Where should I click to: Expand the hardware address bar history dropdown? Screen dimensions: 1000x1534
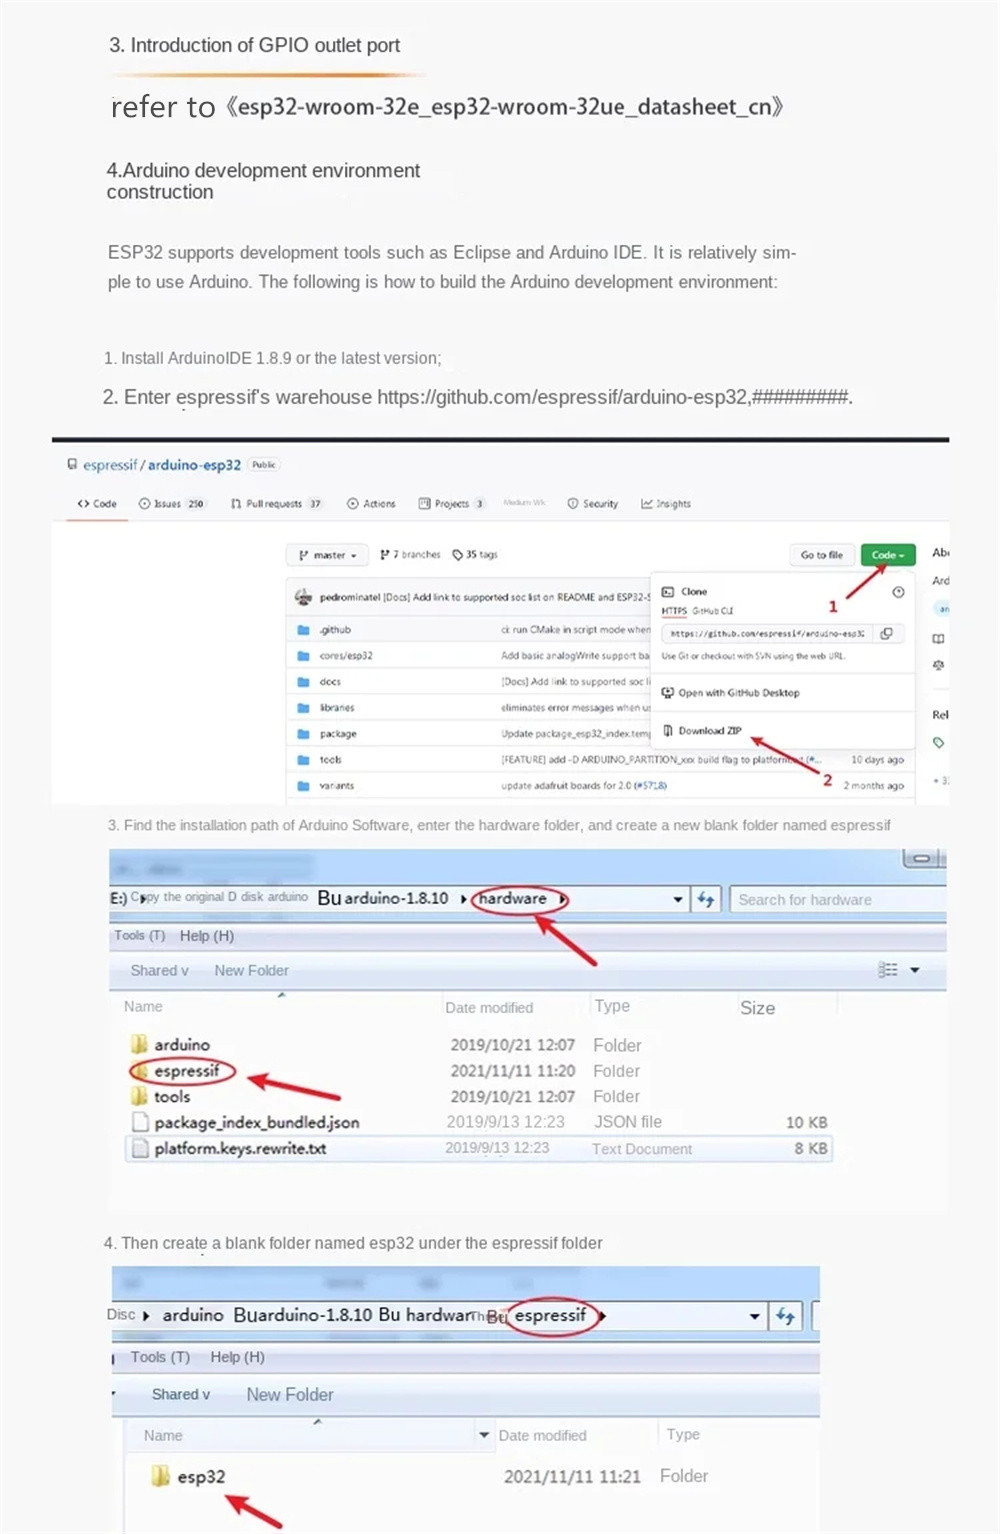pos(678,899)
